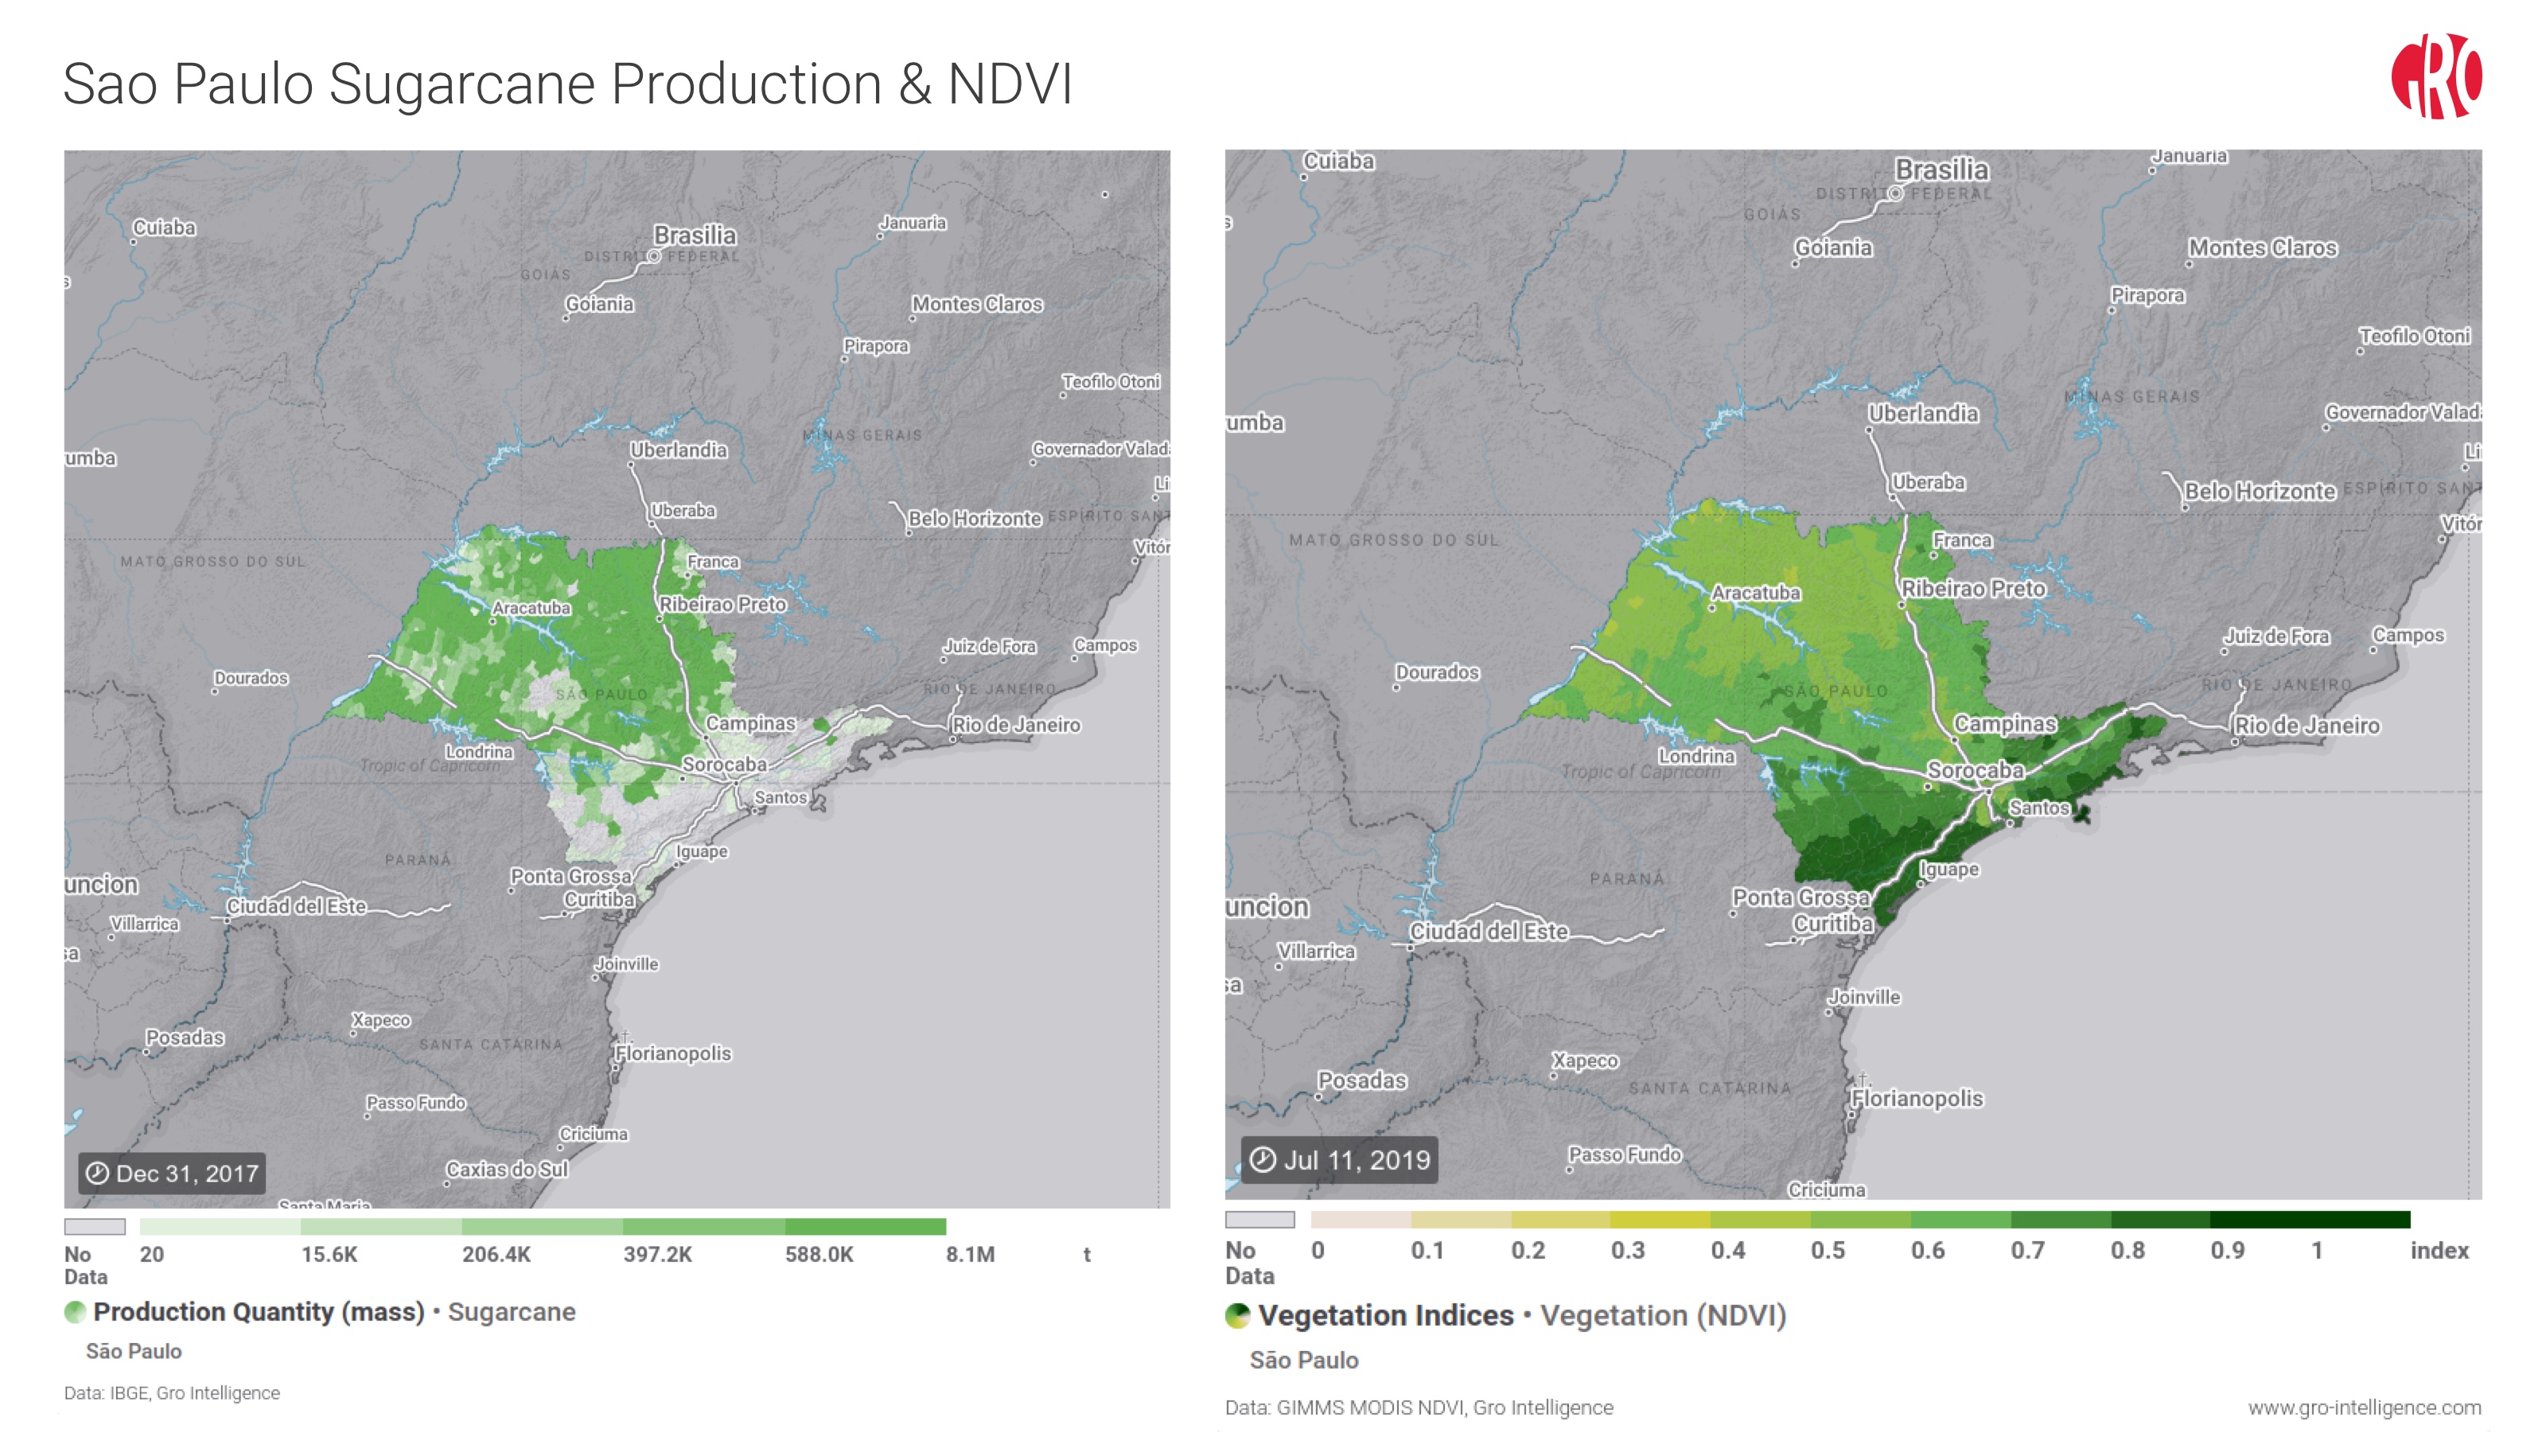The width and height of the screenshot is (2546, 1456).
Task: Click the Gro logo in the corner
Action: pyautogui.click(x=2436, y=76)
